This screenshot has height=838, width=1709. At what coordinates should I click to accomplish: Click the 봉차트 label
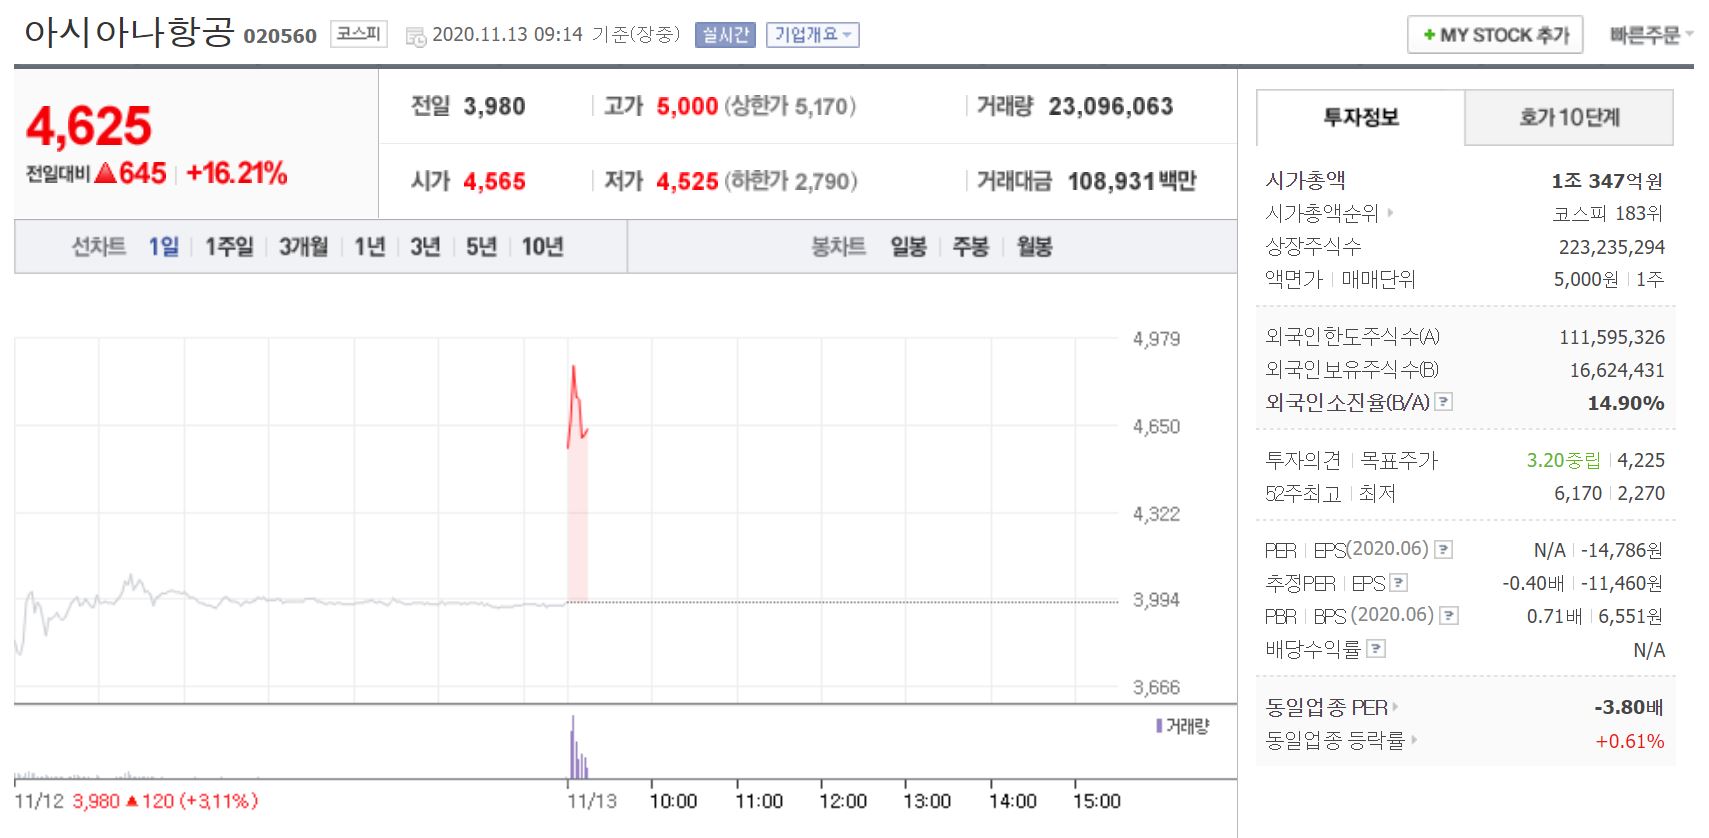838,246
